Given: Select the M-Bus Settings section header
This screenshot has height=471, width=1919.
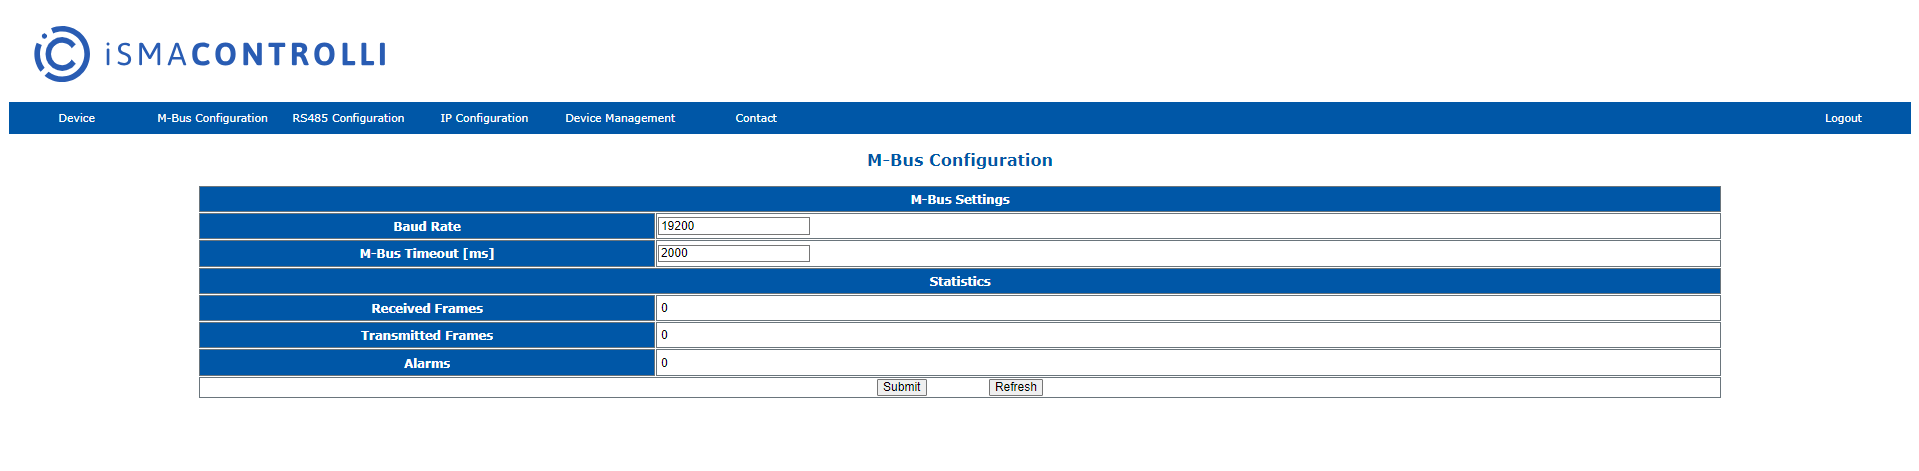Looking at the screenshot, I should pos(960,199).
